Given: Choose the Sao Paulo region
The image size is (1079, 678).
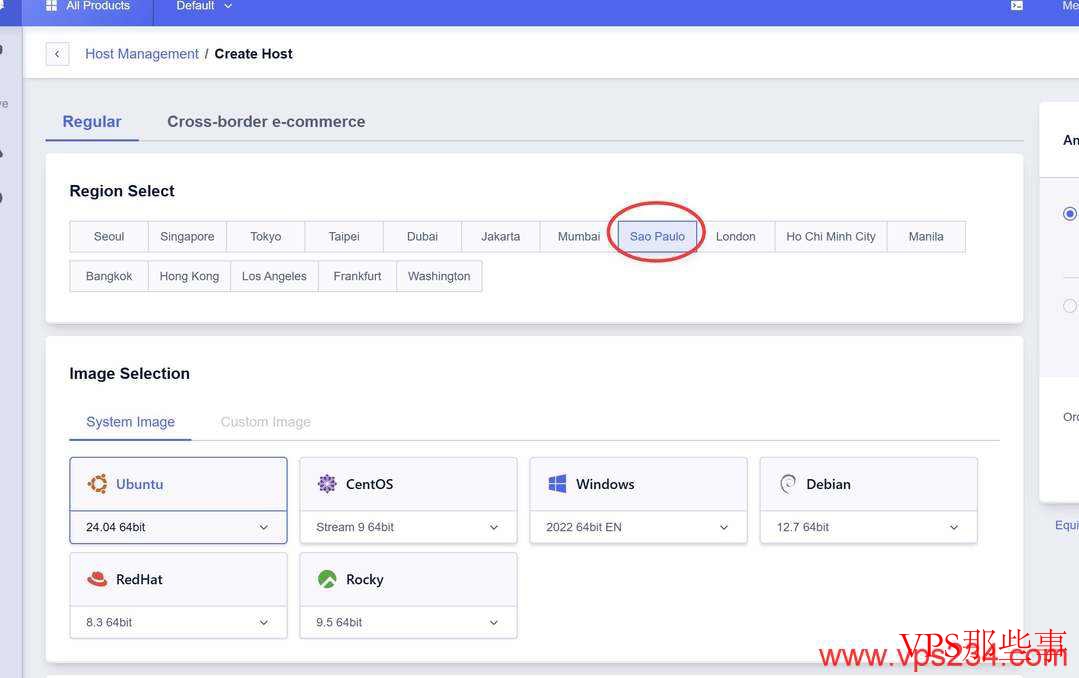Looking at the screenshot, I should tap(657, 237).
